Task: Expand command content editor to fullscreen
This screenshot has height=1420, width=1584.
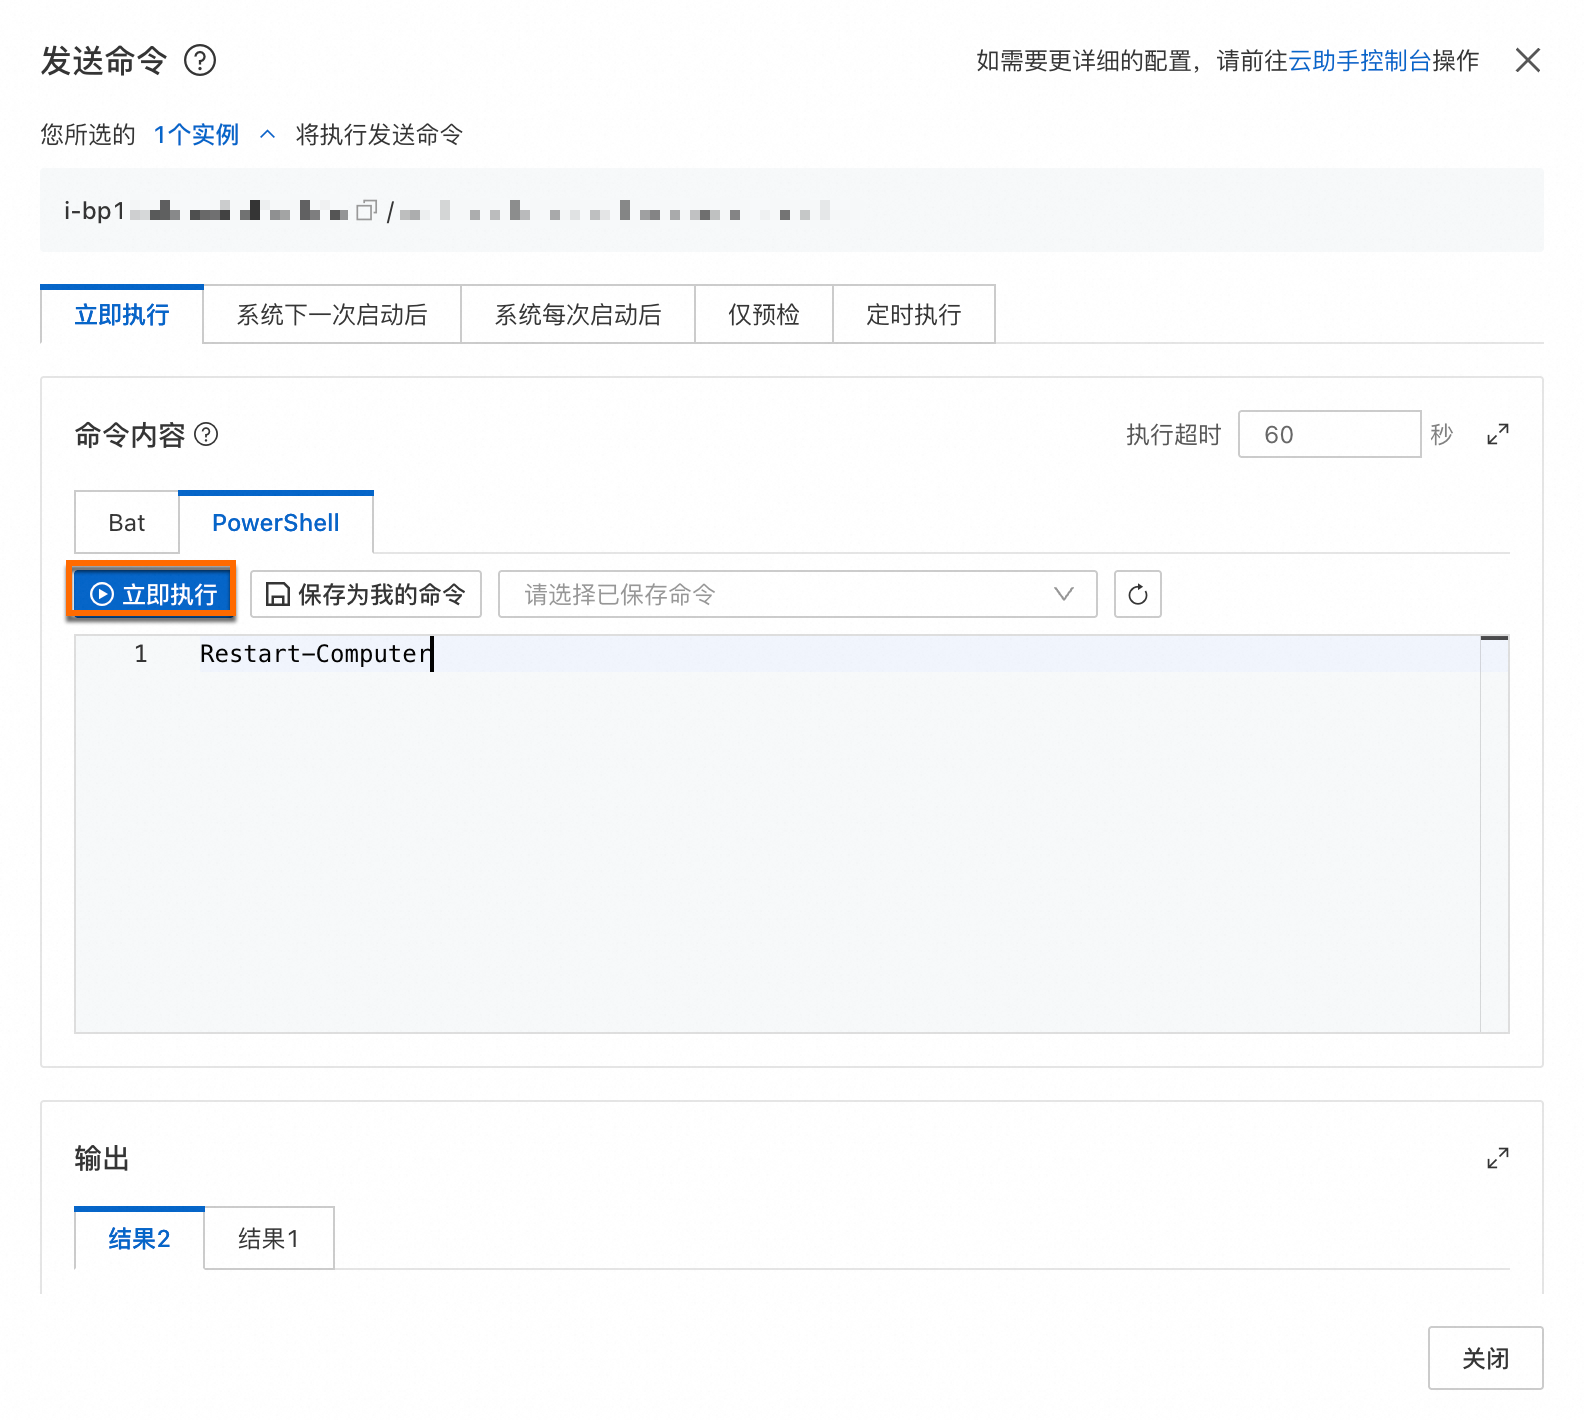Action: (x=1497, y=434)
